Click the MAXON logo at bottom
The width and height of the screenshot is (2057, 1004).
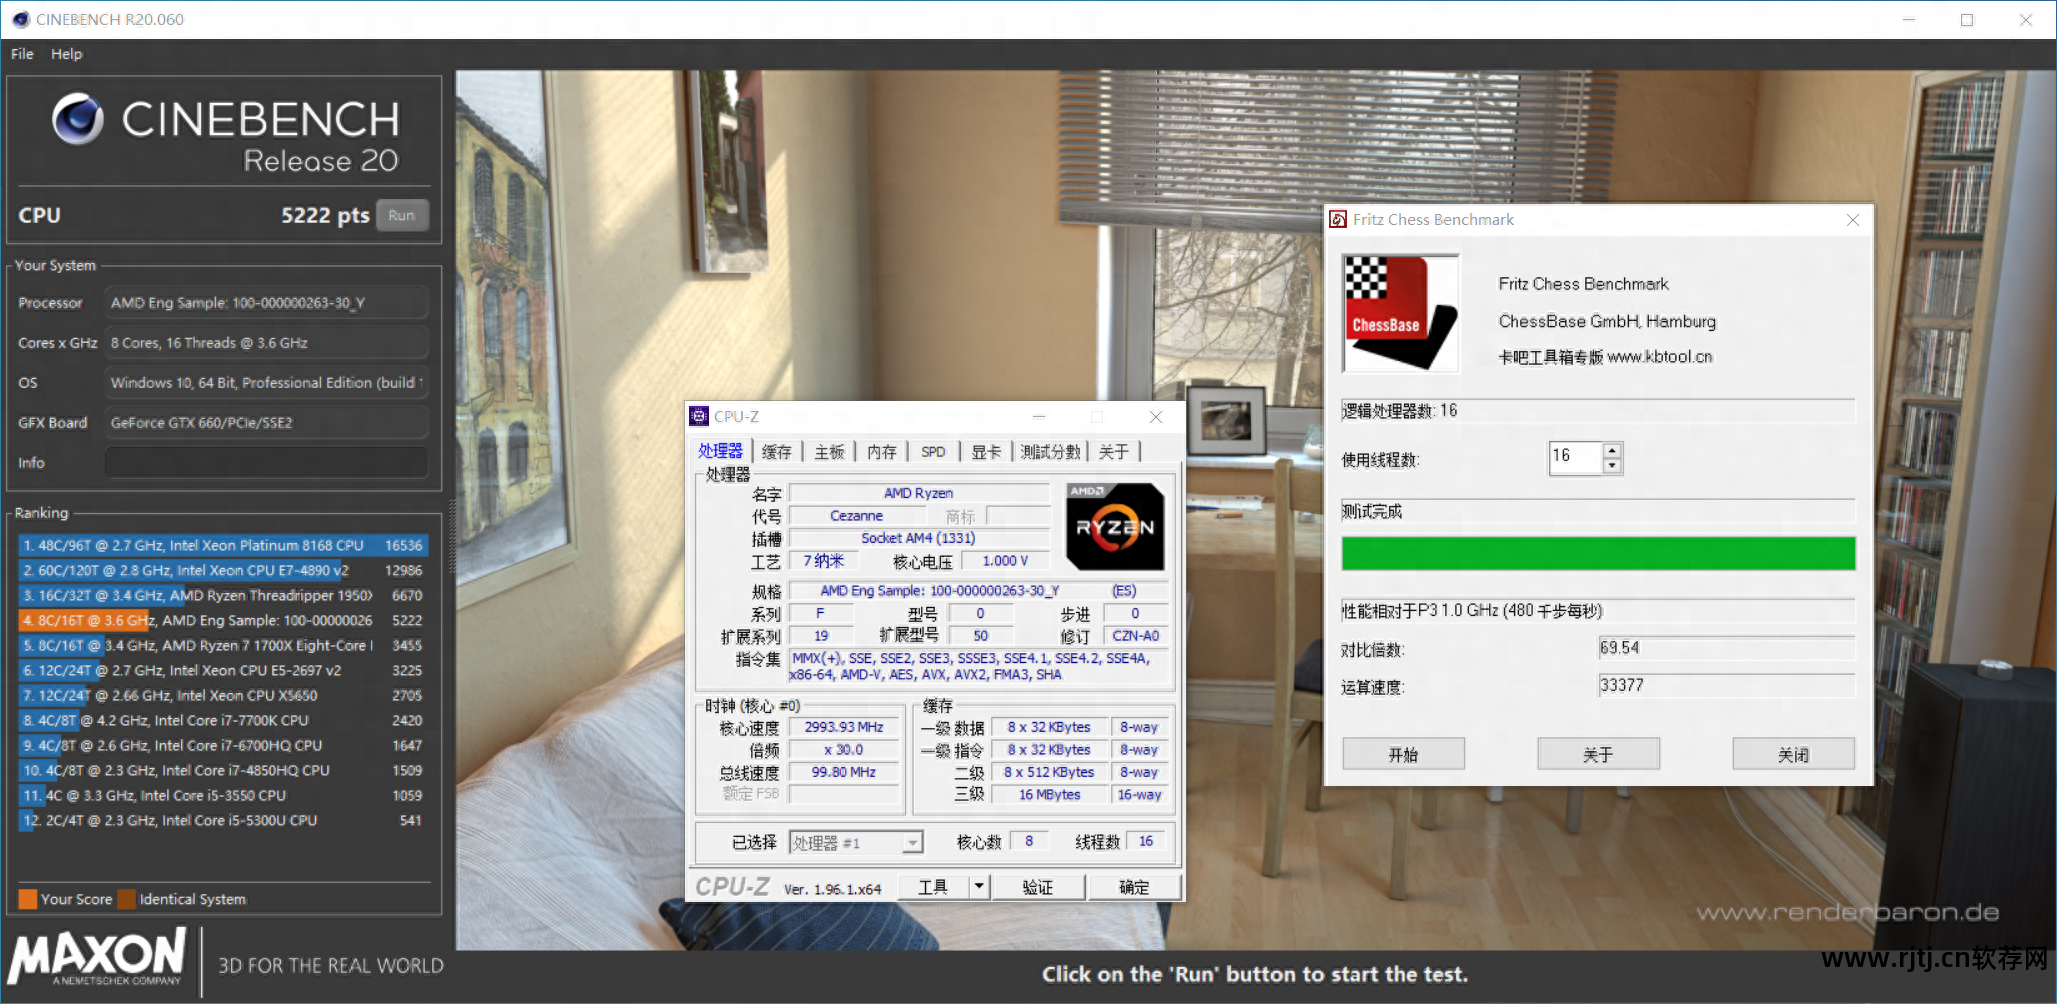coord(97,958)
